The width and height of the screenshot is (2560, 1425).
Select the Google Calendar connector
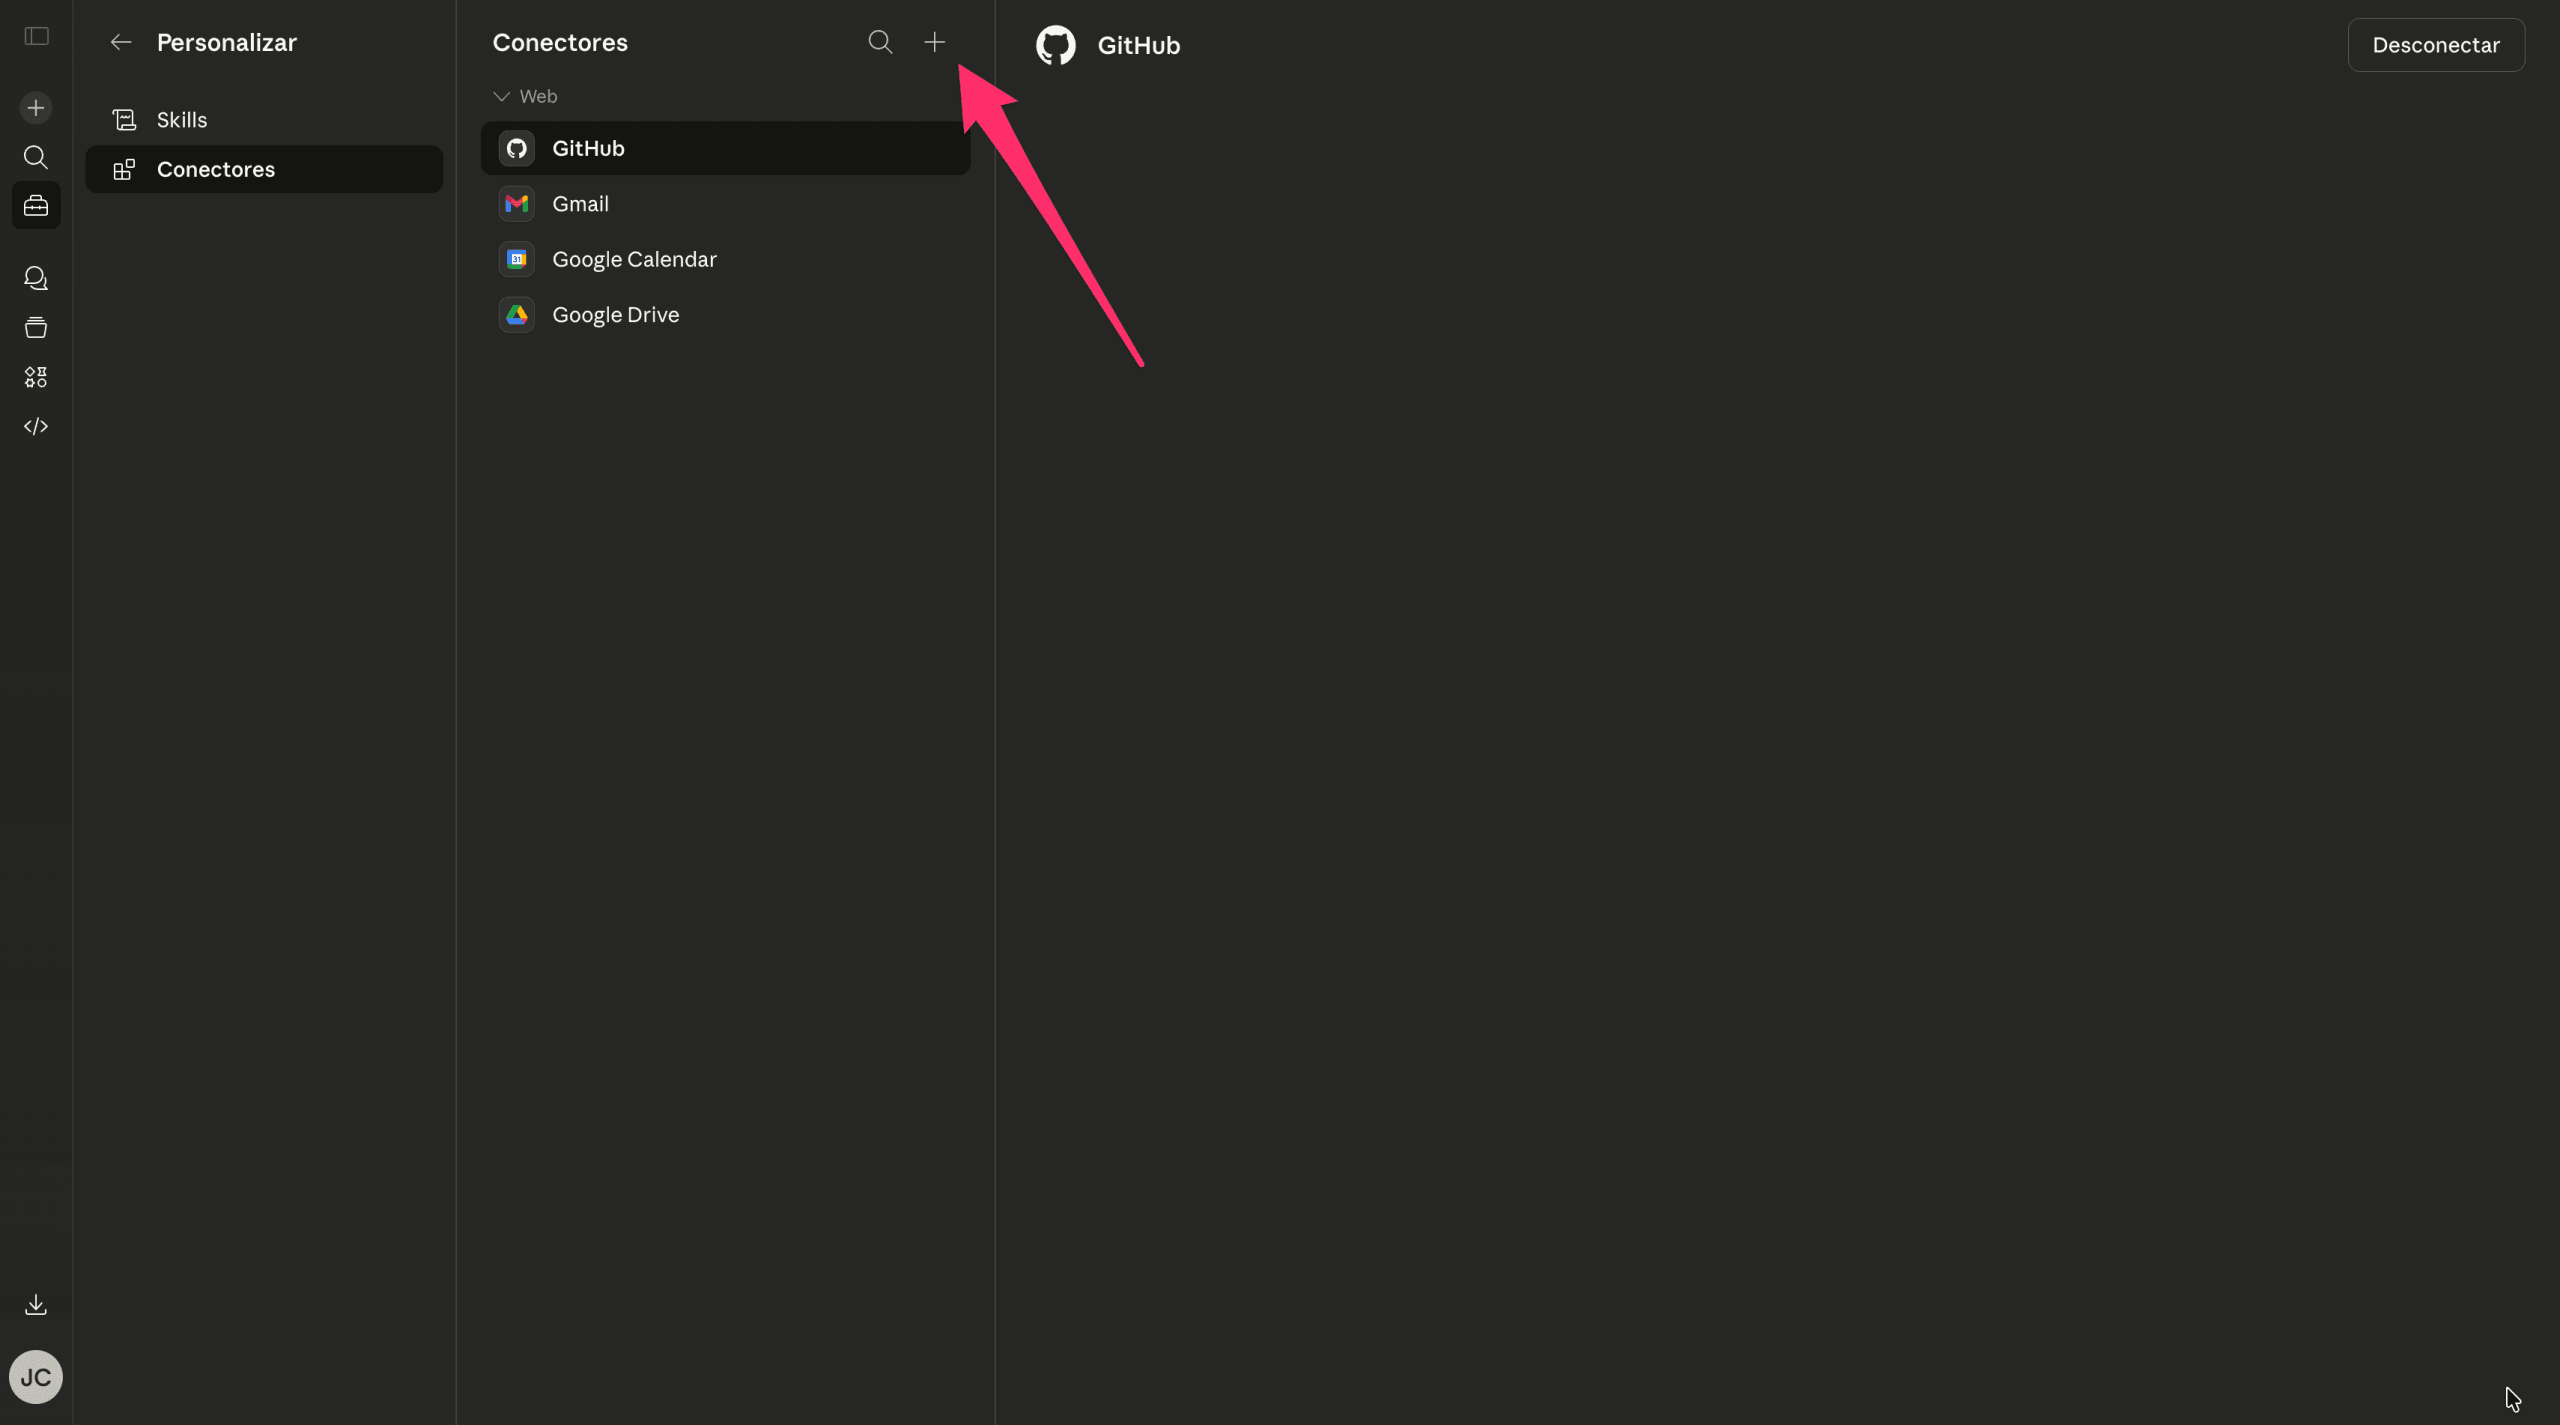tap(634, 259)
